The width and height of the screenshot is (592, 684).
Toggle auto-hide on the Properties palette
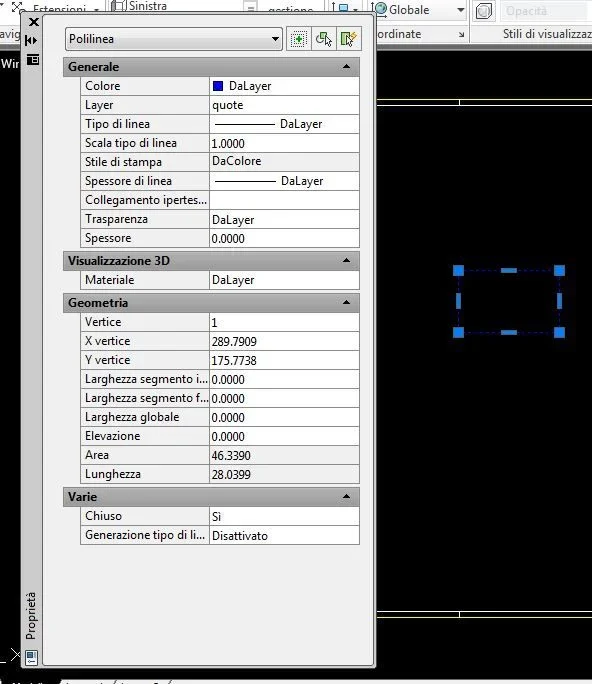coord(31,41)
